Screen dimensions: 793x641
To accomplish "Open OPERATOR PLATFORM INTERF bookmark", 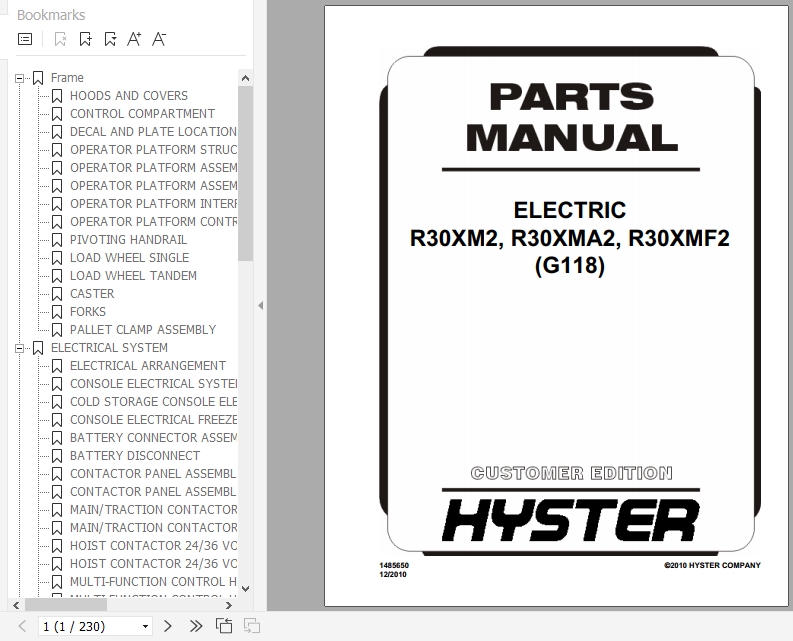I will 153,203.
